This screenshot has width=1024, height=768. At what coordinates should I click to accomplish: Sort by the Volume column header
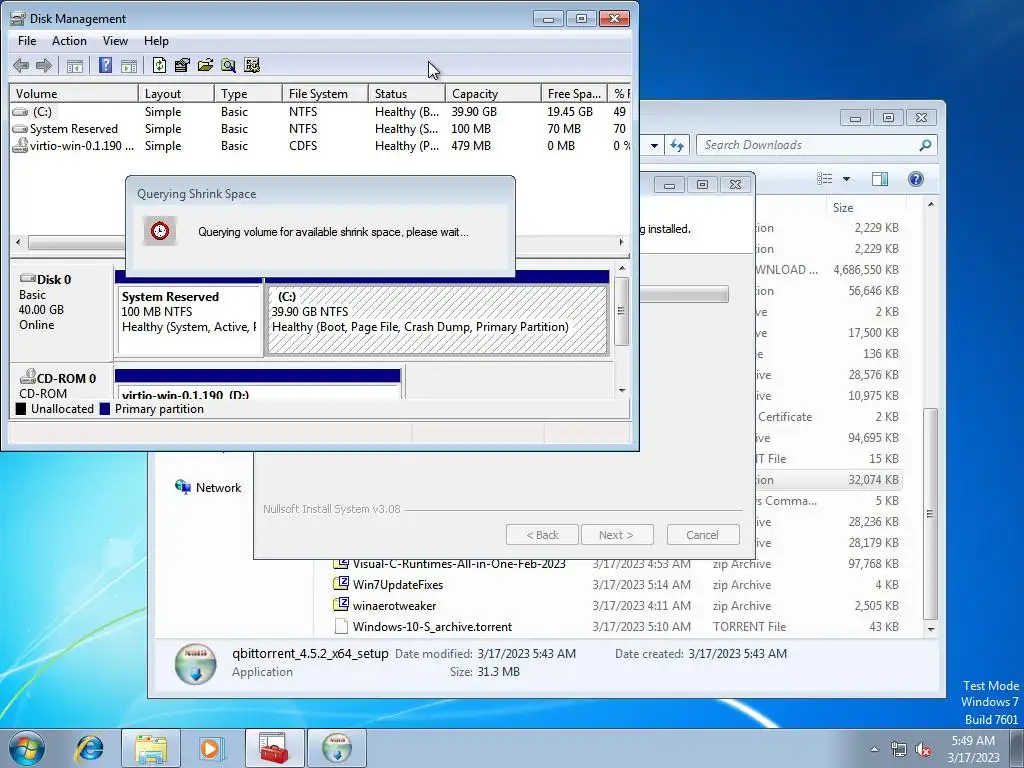click(74, 93)
